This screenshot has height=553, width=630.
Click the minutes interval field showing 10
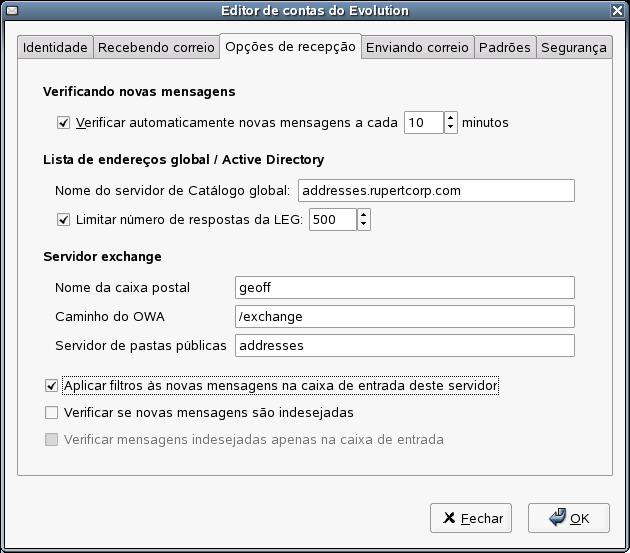423,123
